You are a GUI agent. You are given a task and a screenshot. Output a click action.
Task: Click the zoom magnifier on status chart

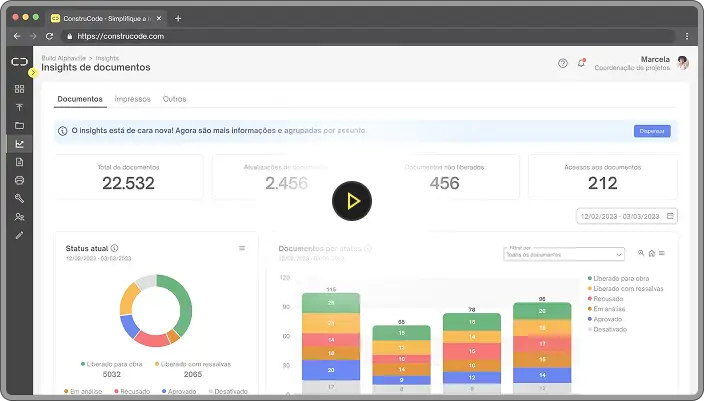click(641, 253)
